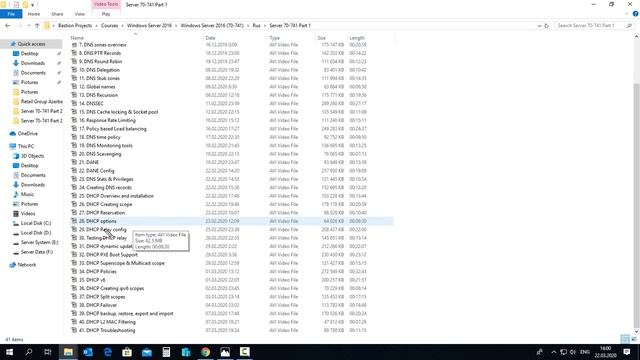Click video icon of 21. DANE
Screen dimensions: 640x360
[74, 162]
